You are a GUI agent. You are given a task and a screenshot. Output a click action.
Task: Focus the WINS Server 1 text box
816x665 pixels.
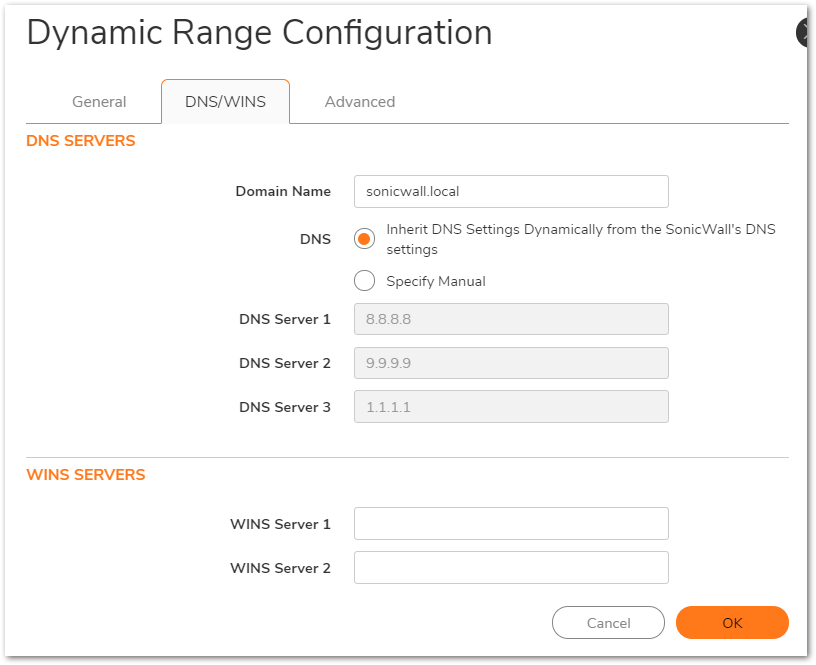pyautogui.click(x=510, y=524)
